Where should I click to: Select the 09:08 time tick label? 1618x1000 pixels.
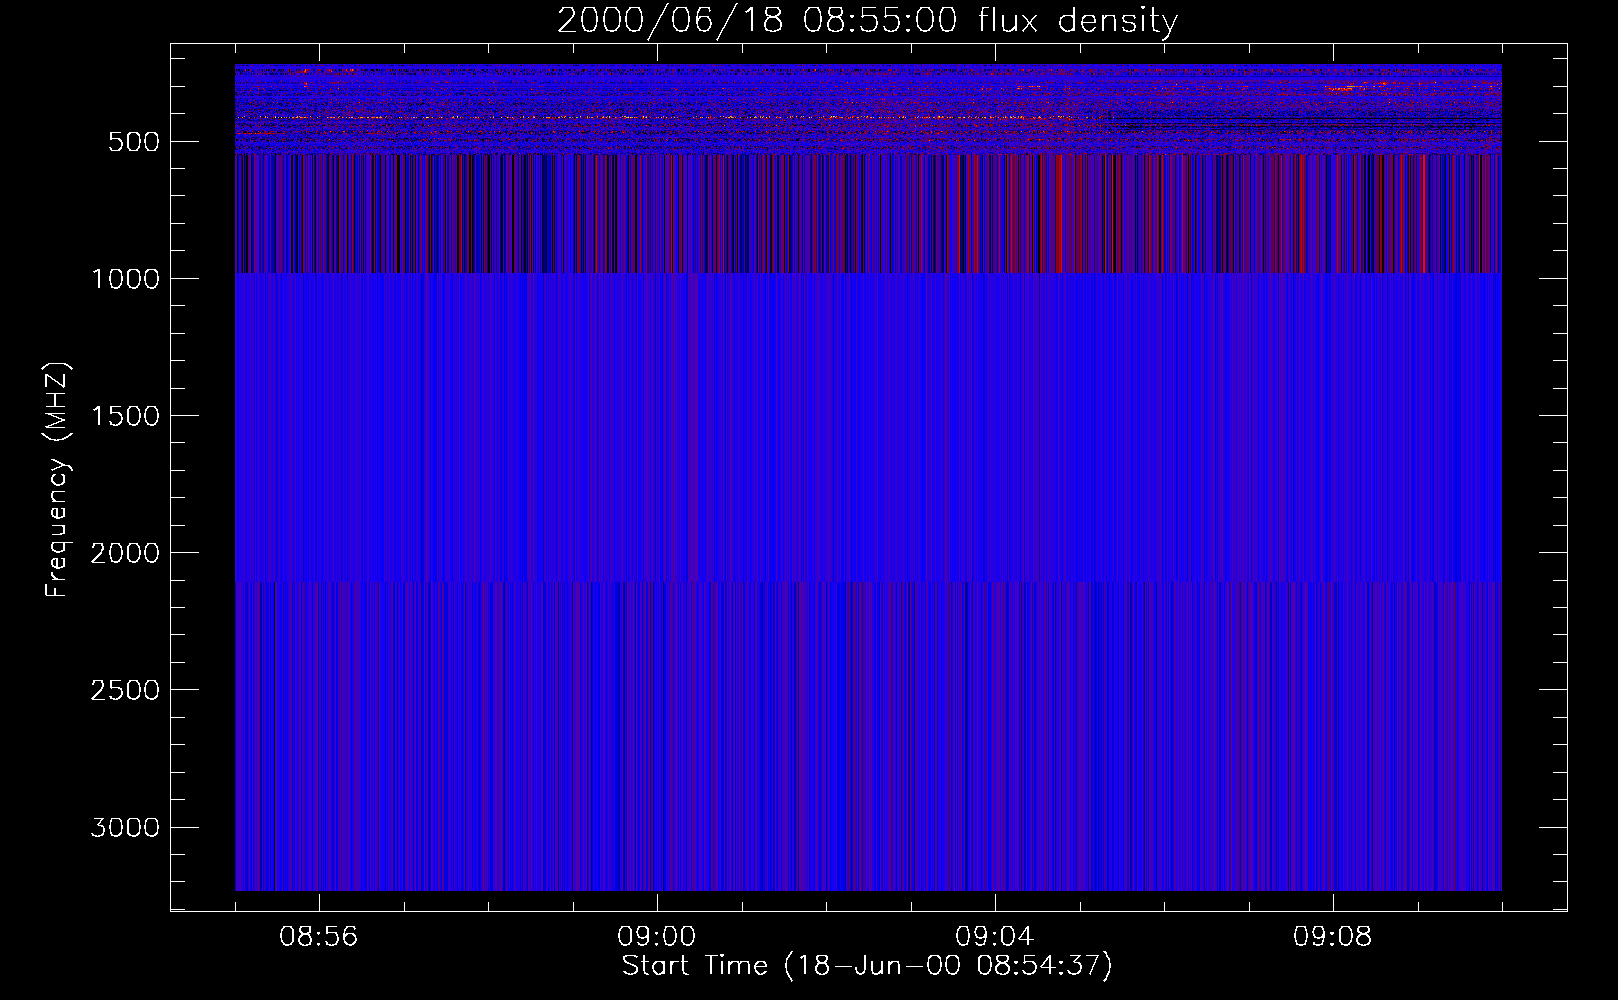click(x=1332, y=937)
